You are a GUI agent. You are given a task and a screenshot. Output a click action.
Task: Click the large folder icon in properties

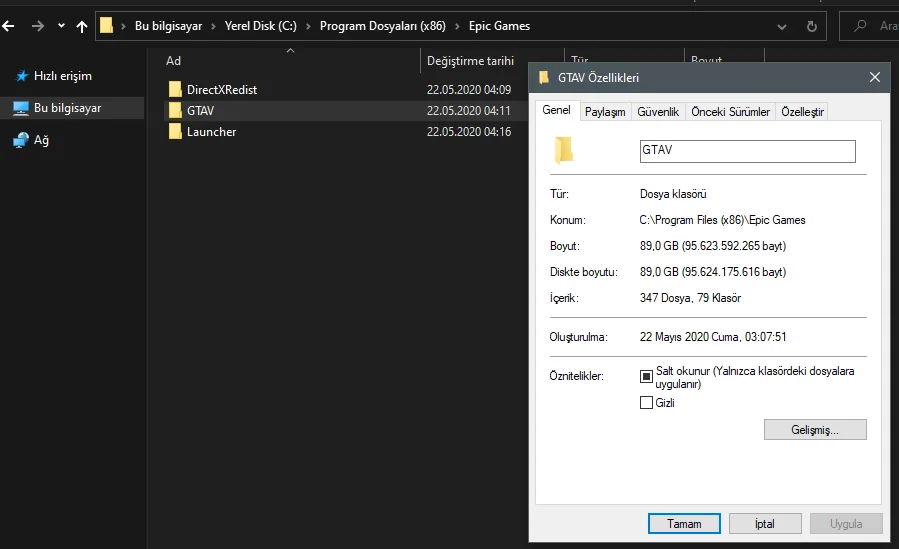tap(564, 150)
